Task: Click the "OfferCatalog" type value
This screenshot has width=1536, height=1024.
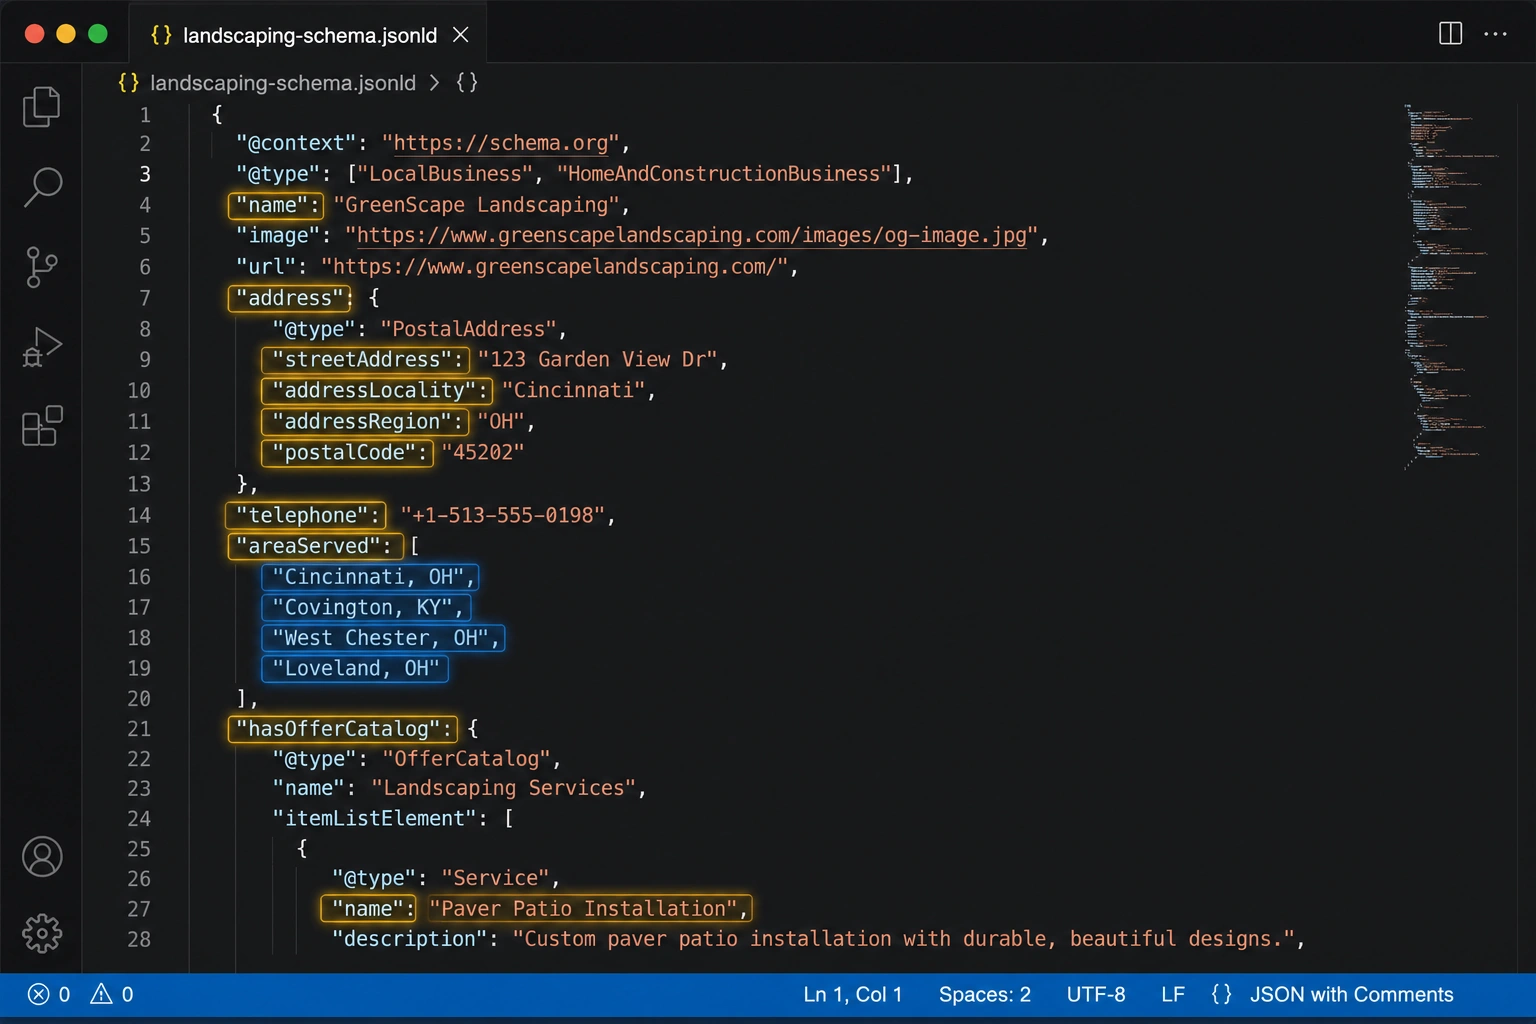Action: 466,759
